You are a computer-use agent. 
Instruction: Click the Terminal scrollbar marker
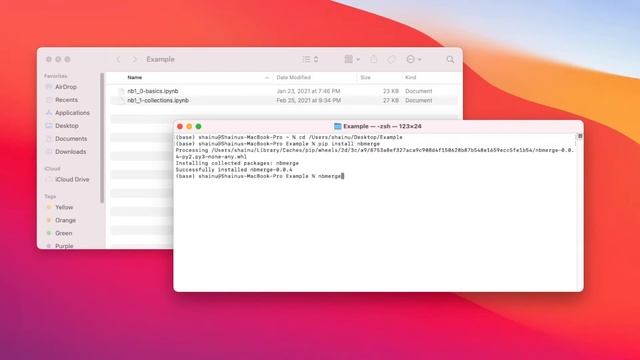coord(580,136)
